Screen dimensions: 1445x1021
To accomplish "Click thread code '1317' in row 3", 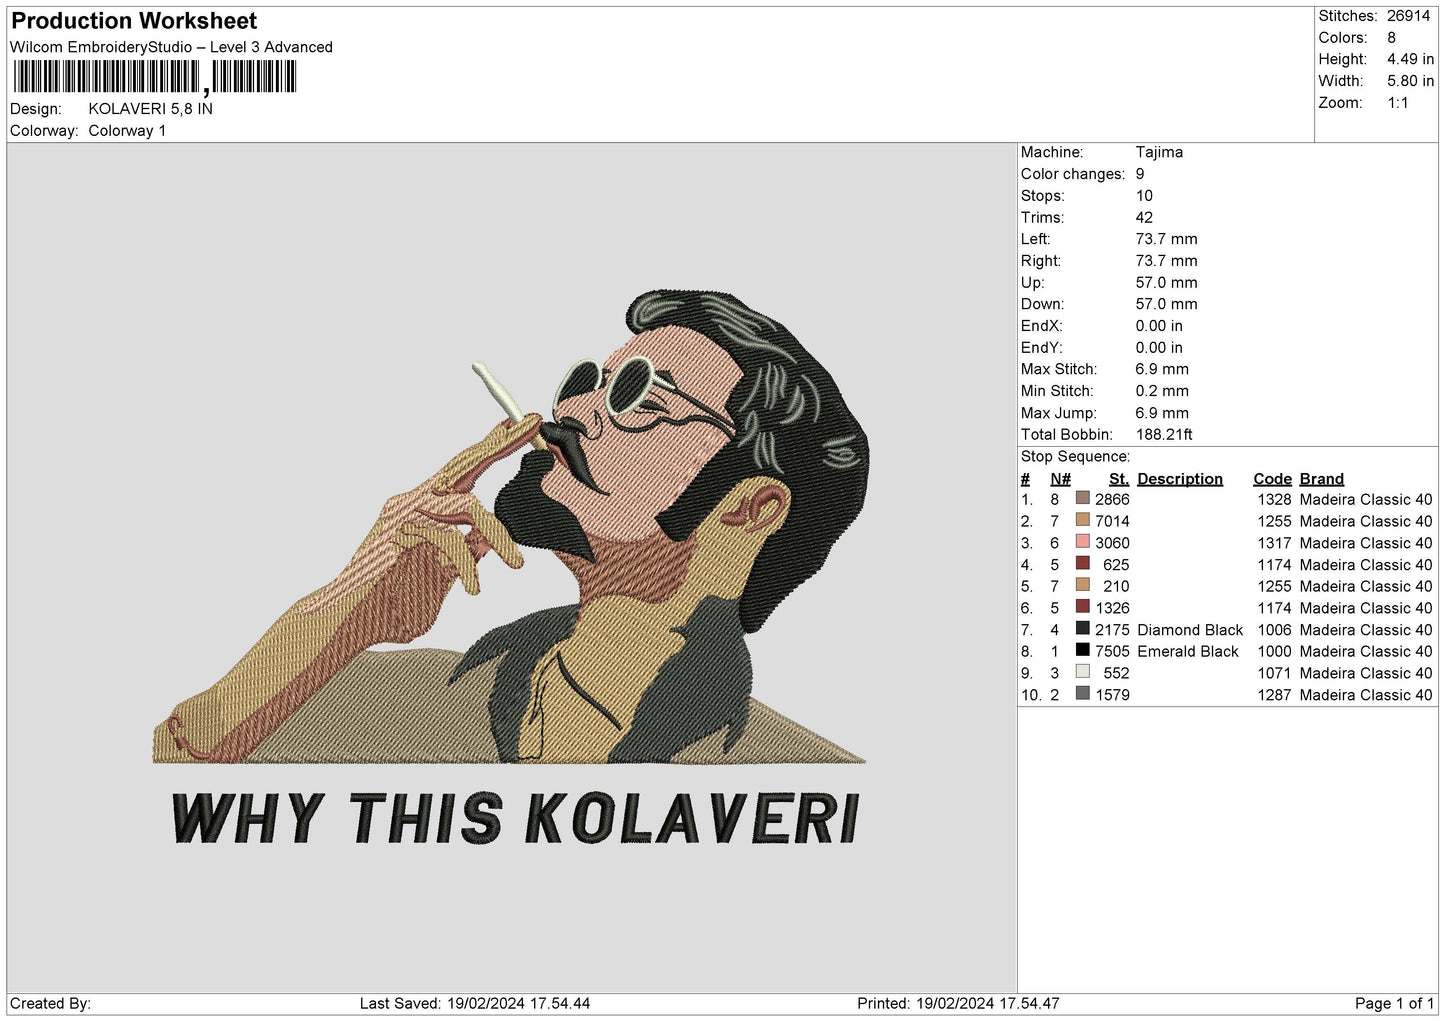I will (x=1274, y=543).
